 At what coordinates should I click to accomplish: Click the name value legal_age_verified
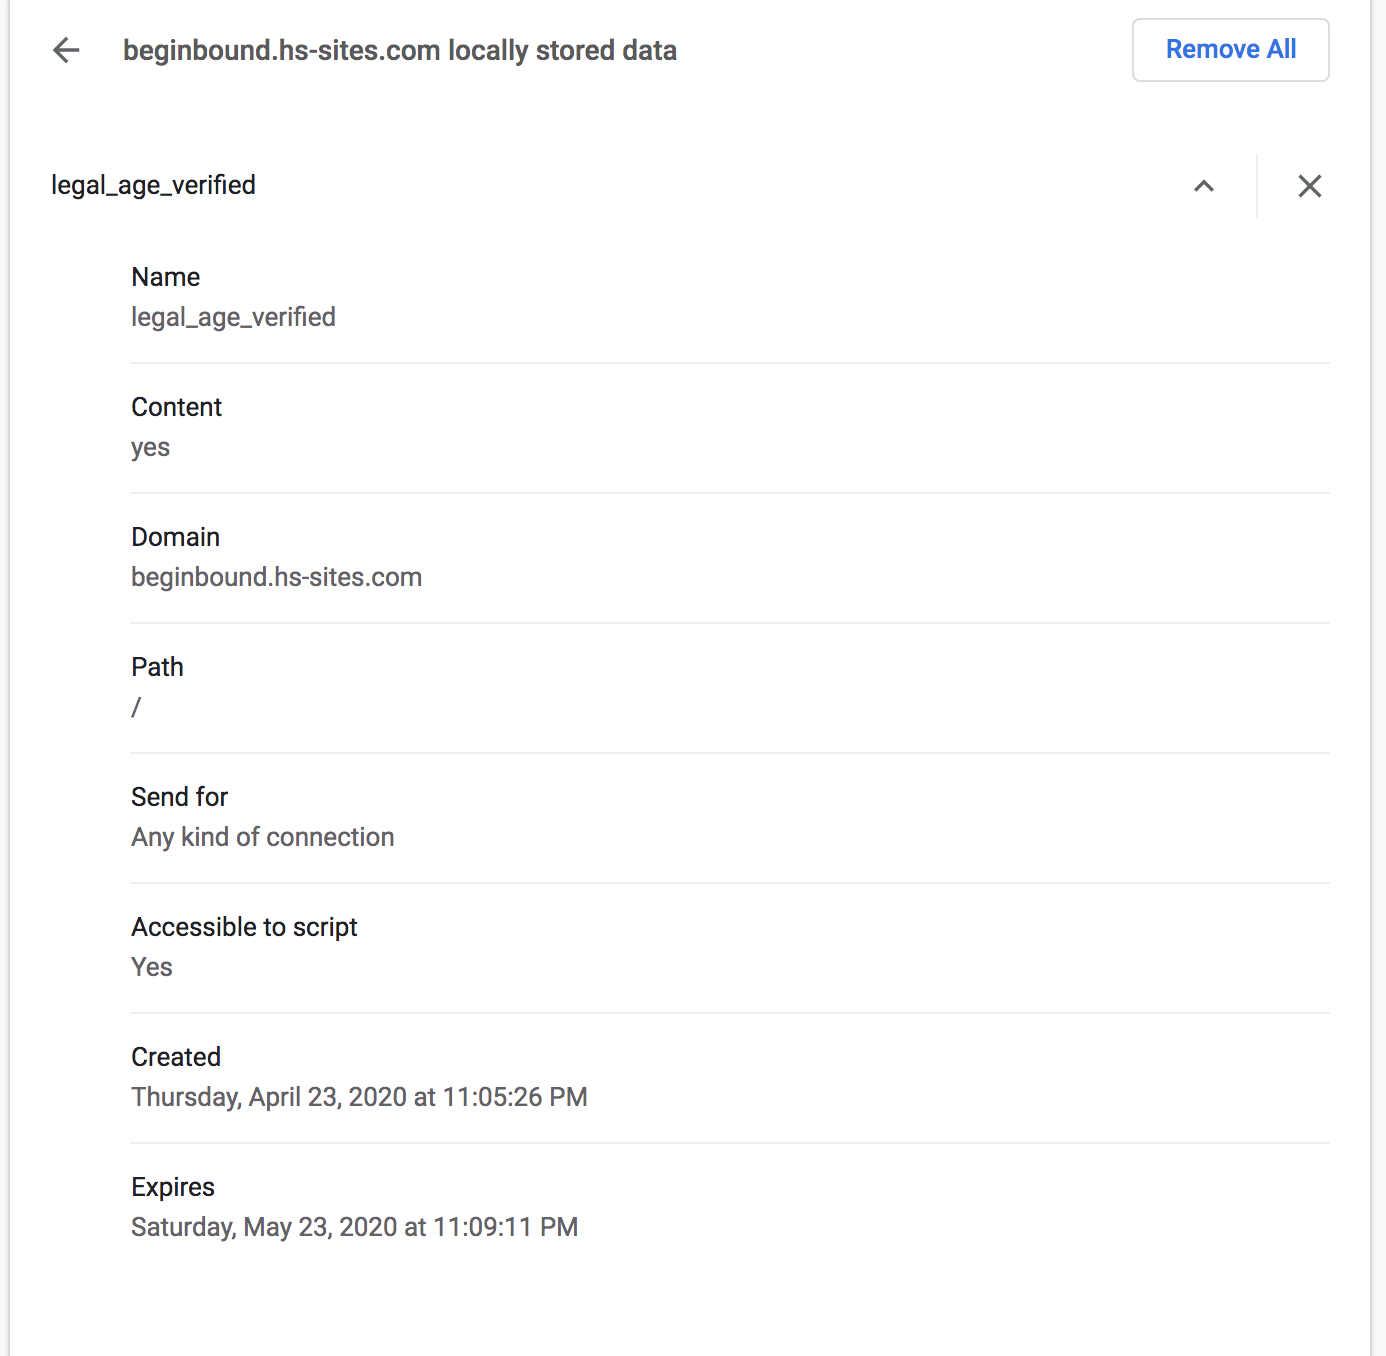click(x=233, y=317)
